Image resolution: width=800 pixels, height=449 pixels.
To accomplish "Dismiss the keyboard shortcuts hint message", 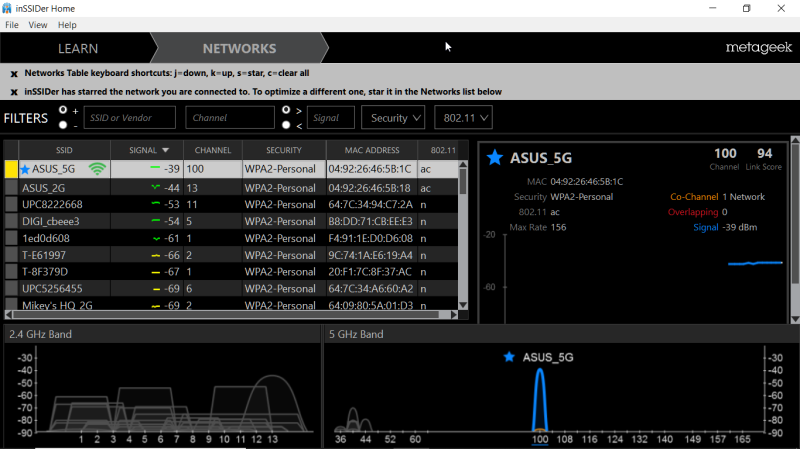I will click(14, 74).
